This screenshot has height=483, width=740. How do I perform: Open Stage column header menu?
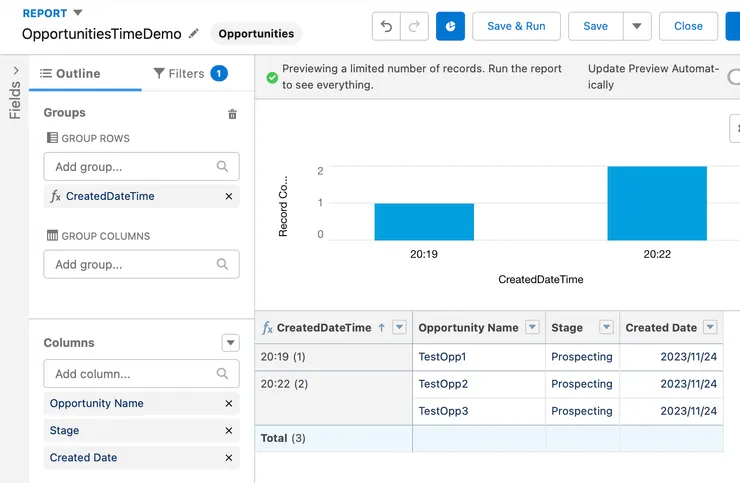click(606, 328)
